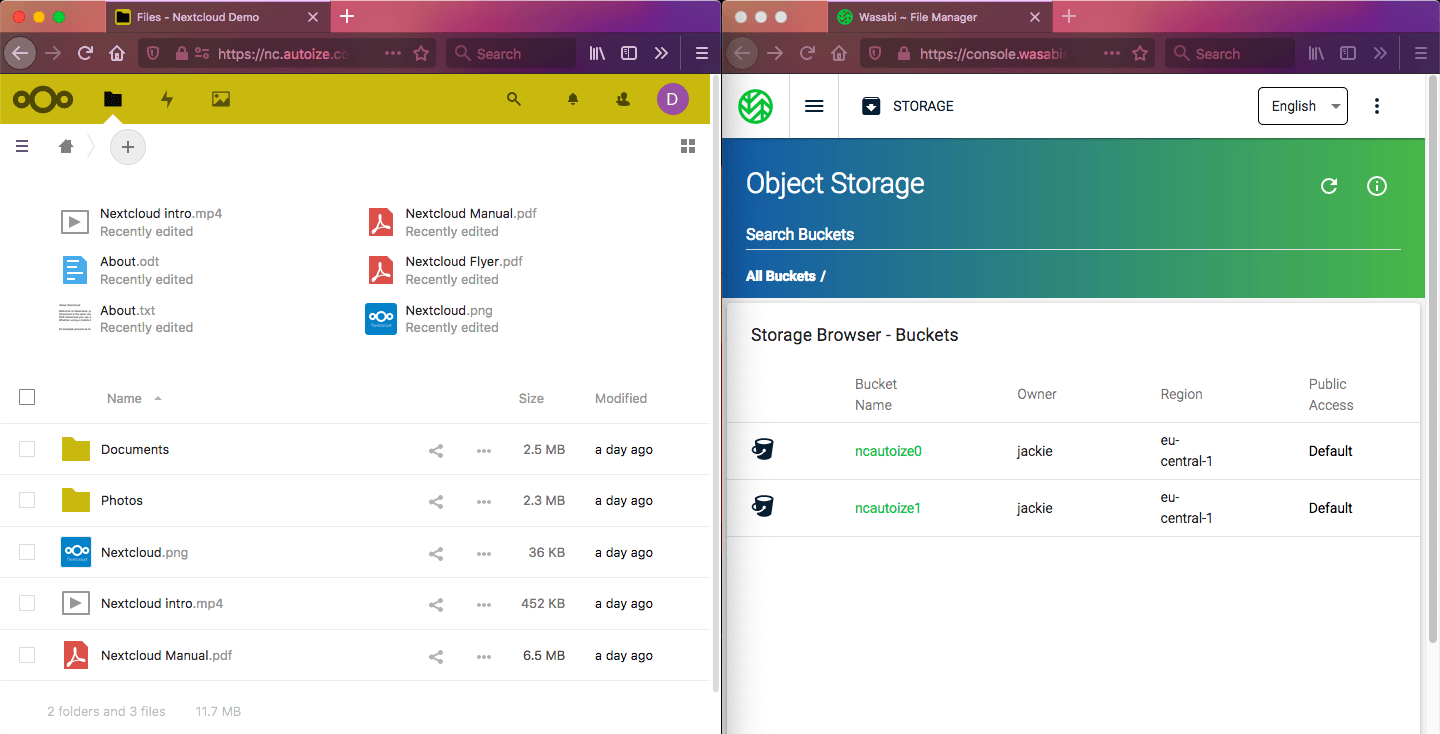
Task: Open the English language dropdown
Action: 1302,106
